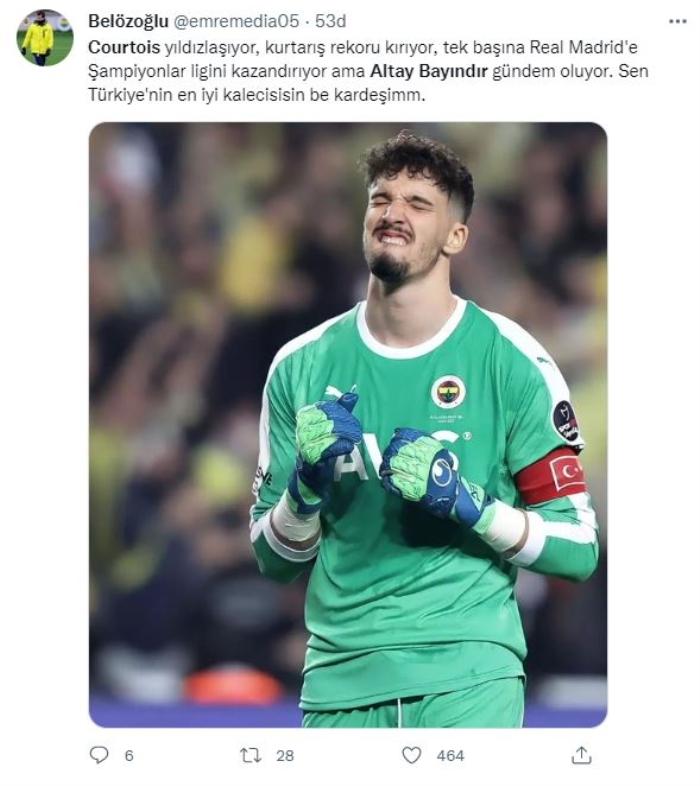Open the @emremedia05 handle link

click(236, 21)
